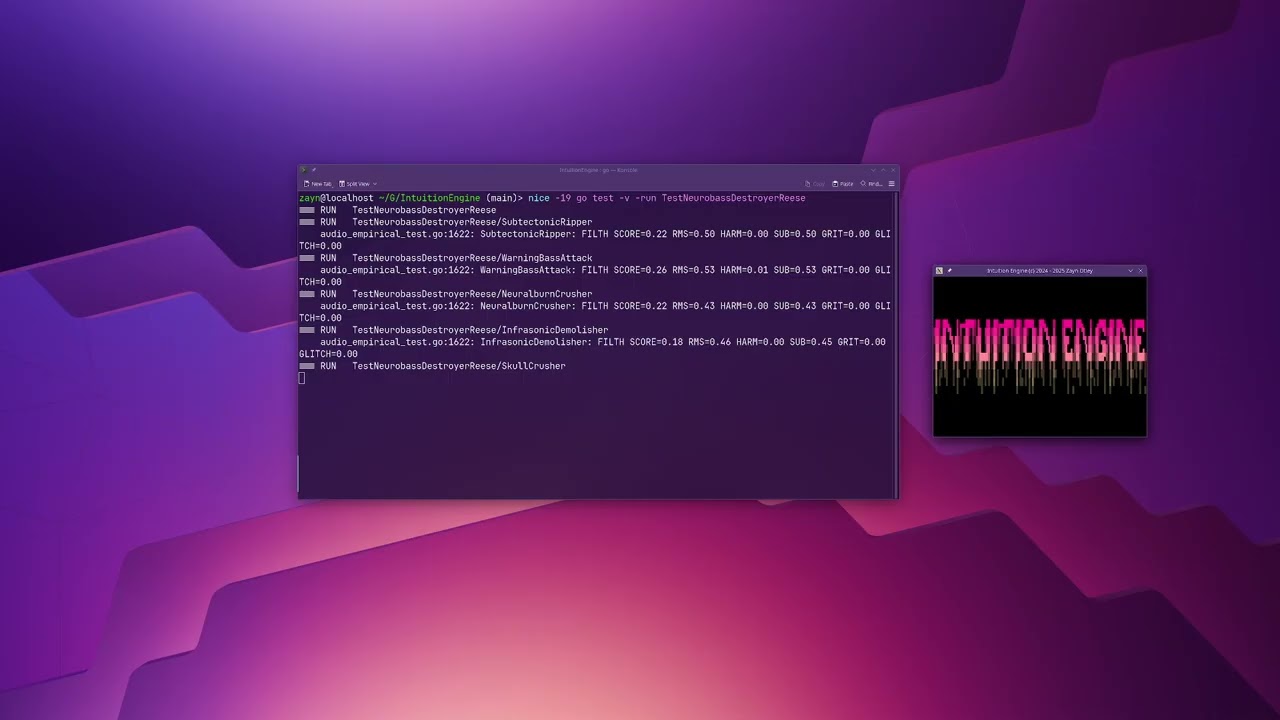Click the Split View button
Image resolution: width=1280 pixels, height=720 pixels.
coord(353,184)
